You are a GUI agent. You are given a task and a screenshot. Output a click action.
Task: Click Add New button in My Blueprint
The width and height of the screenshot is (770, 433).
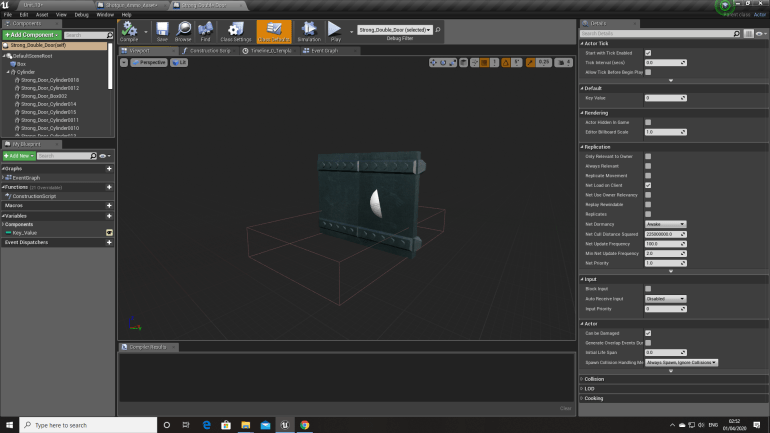(19, 156)
